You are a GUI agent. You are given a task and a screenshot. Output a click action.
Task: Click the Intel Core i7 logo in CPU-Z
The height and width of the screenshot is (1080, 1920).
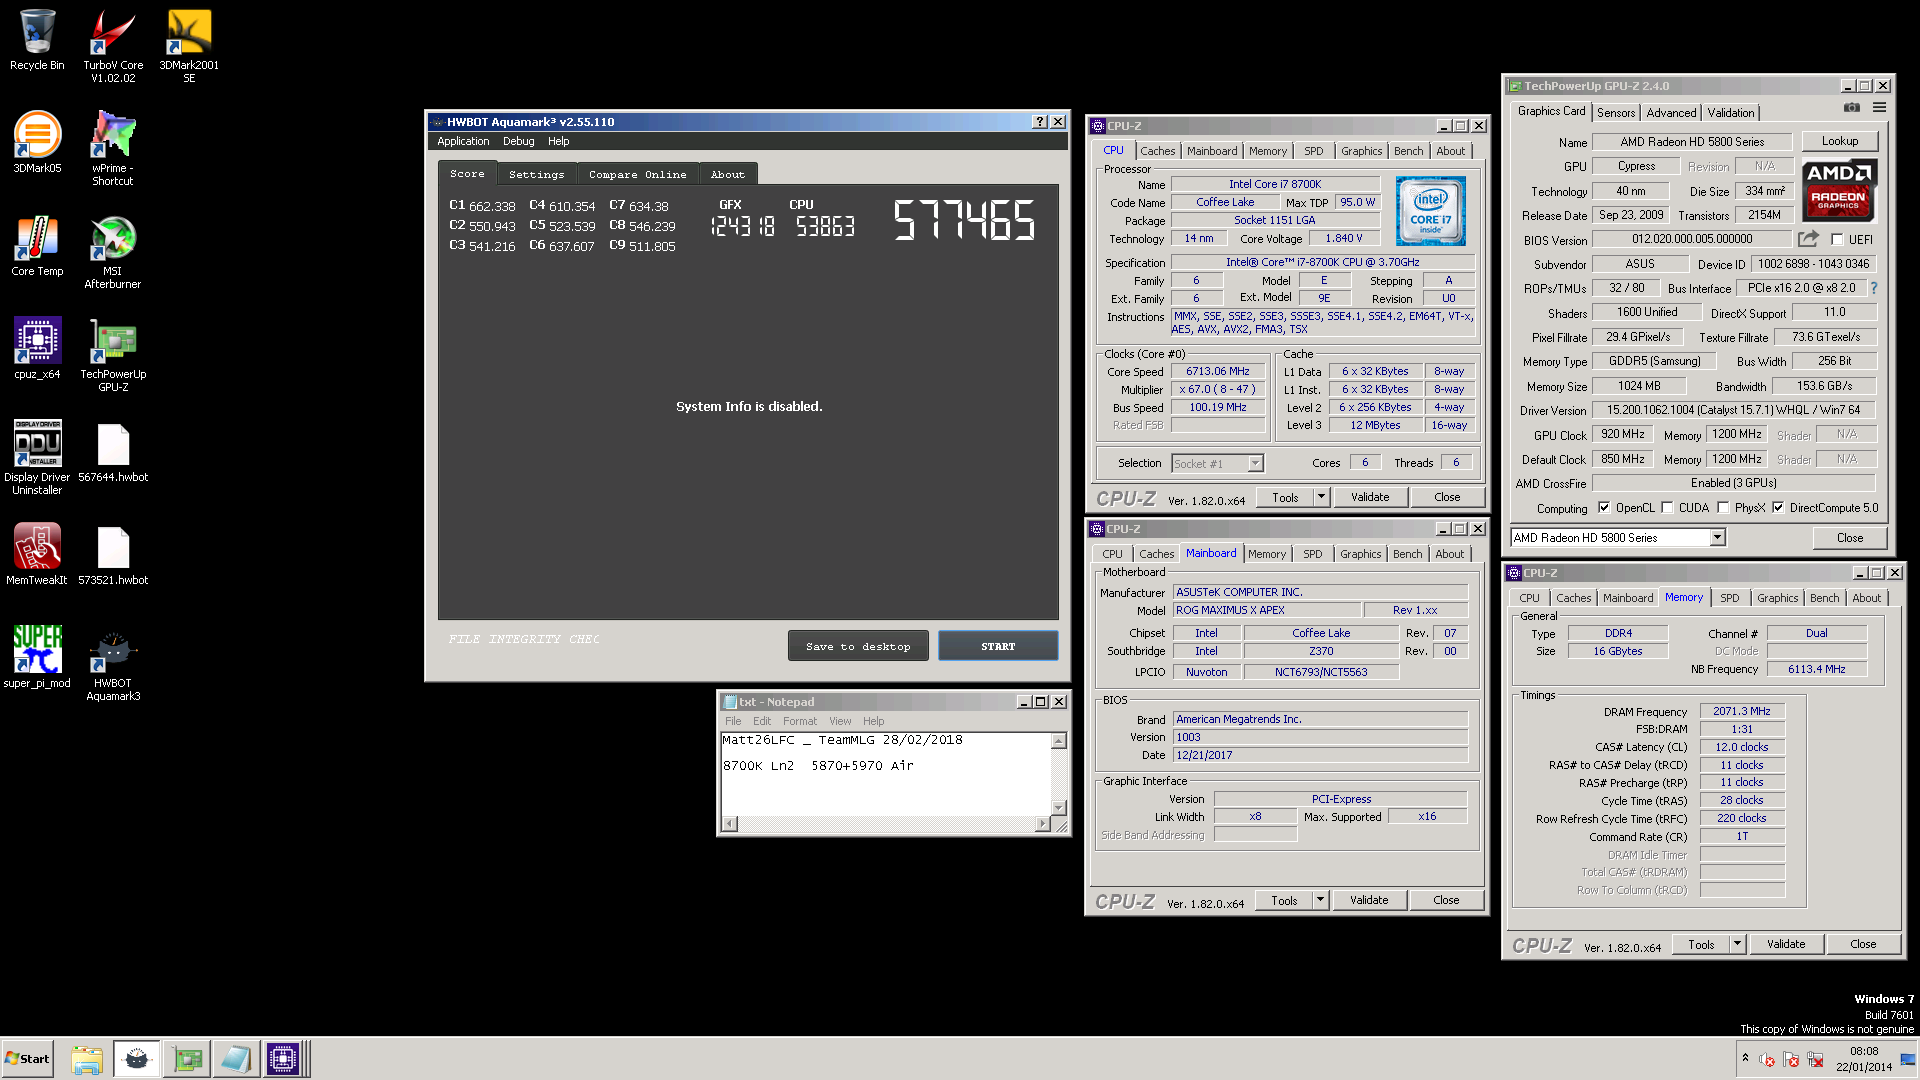click(x=1431, y=211)
